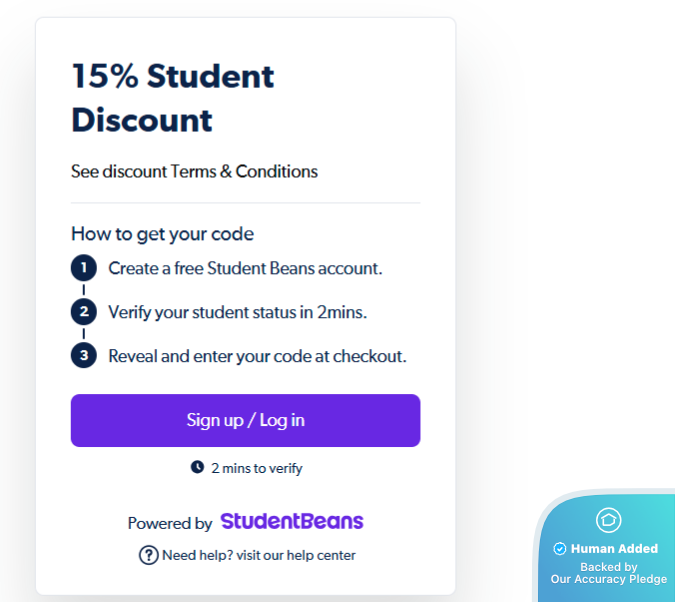Open the discount Terms & Conditions link
675x602 pixels.
tap(194, 171)
